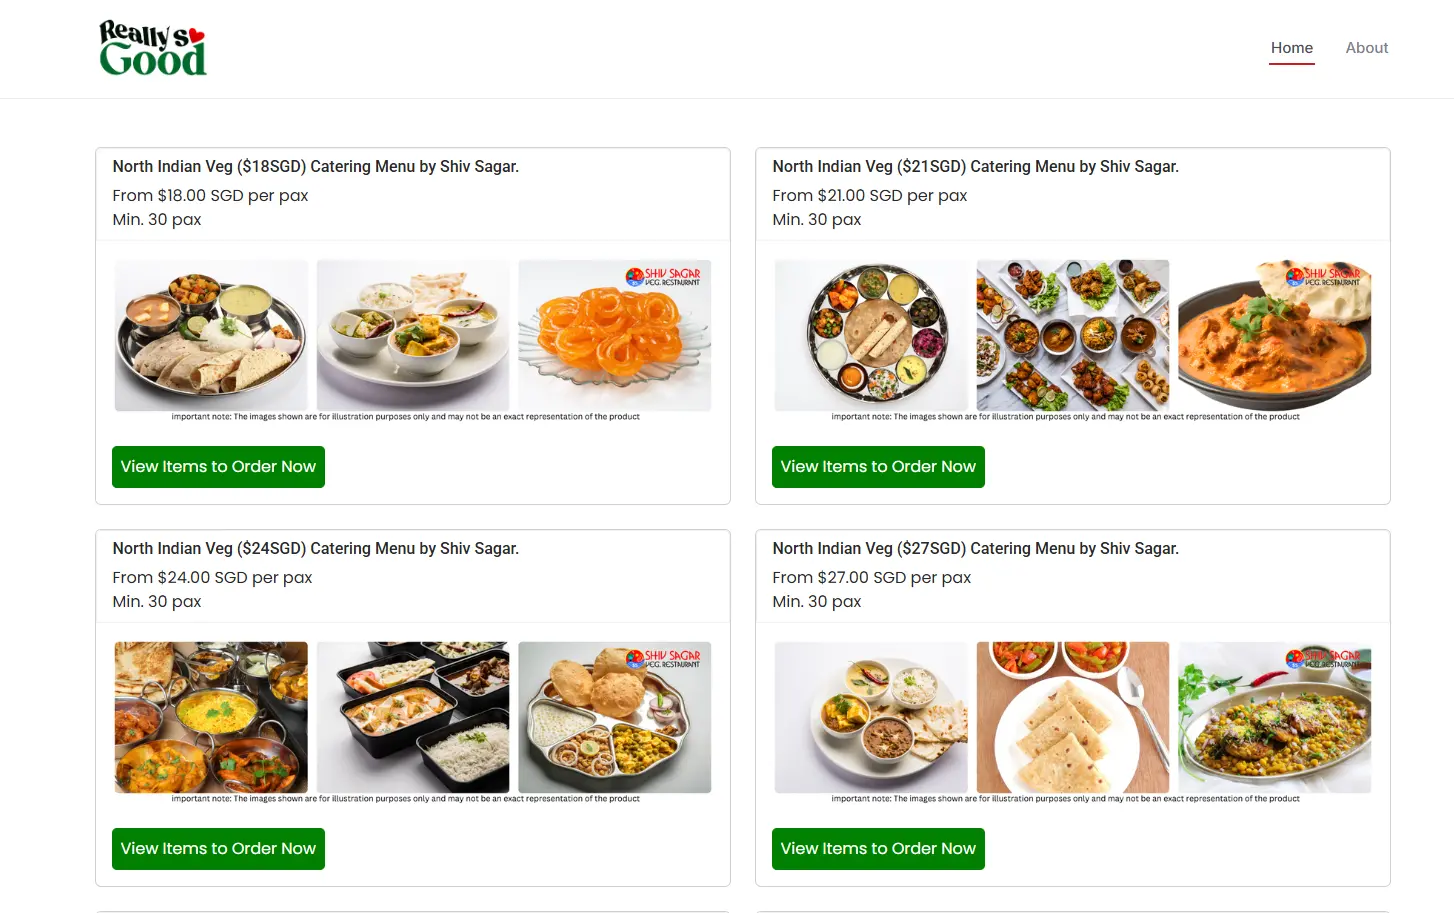
Task: Select the North Indian Veg ($27SGD) menu title
Action: coord(975,549)
